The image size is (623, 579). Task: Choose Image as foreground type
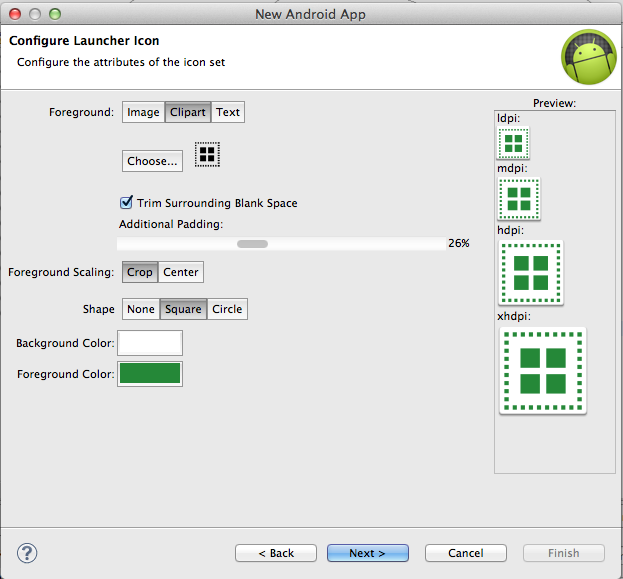click(x=143, y=112)
